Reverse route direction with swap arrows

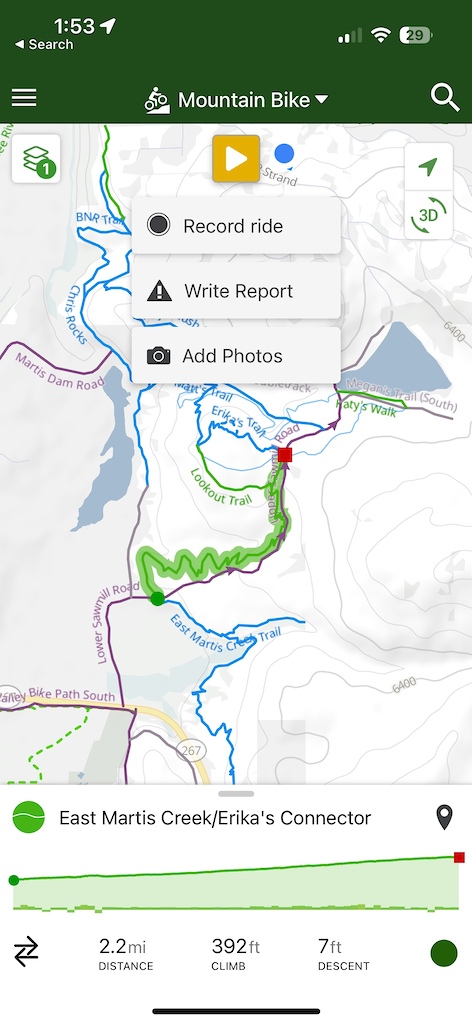tap(26, 952)
